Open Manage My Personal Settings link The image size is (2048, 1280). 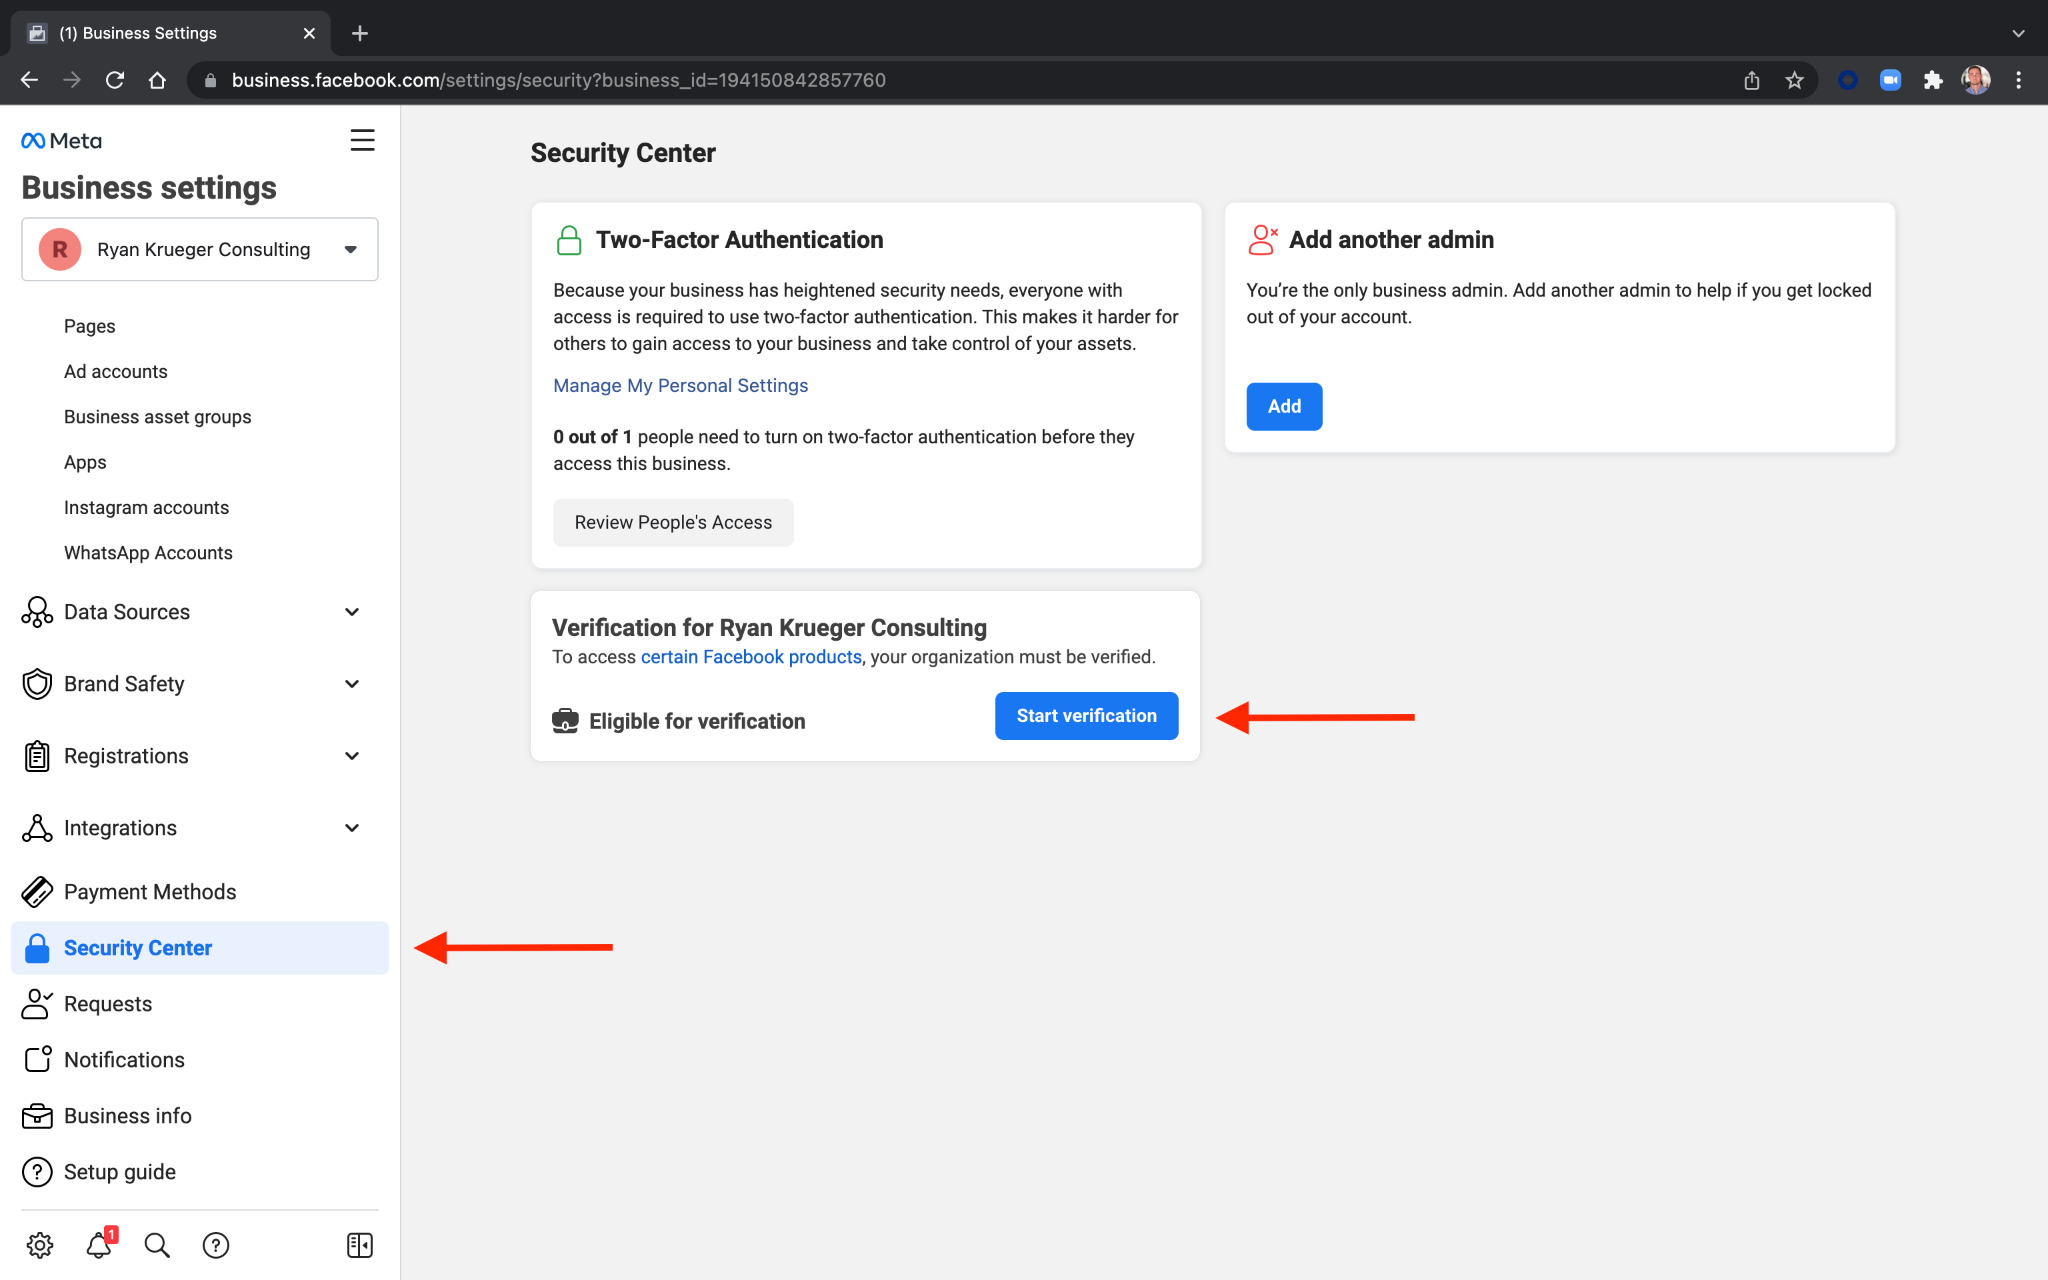click(x=680, y=385)
